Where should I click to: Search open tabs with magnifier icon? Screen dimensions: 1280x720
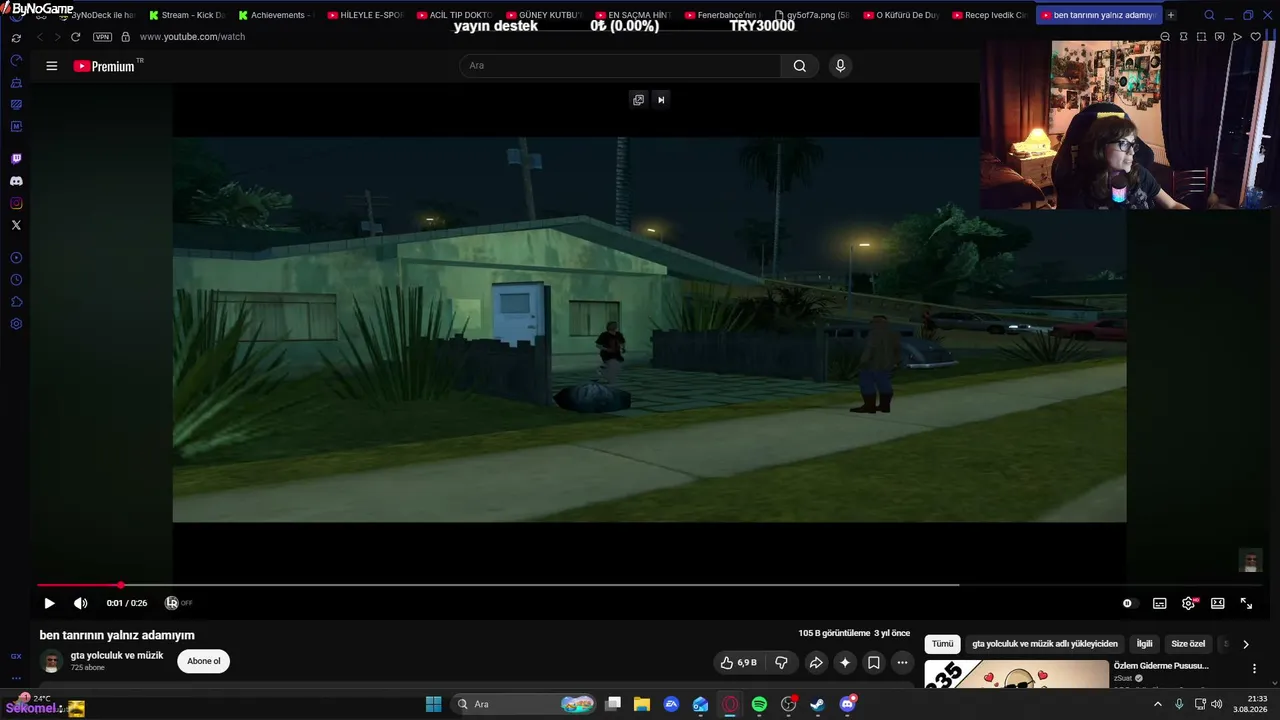tap(1209, 15)
